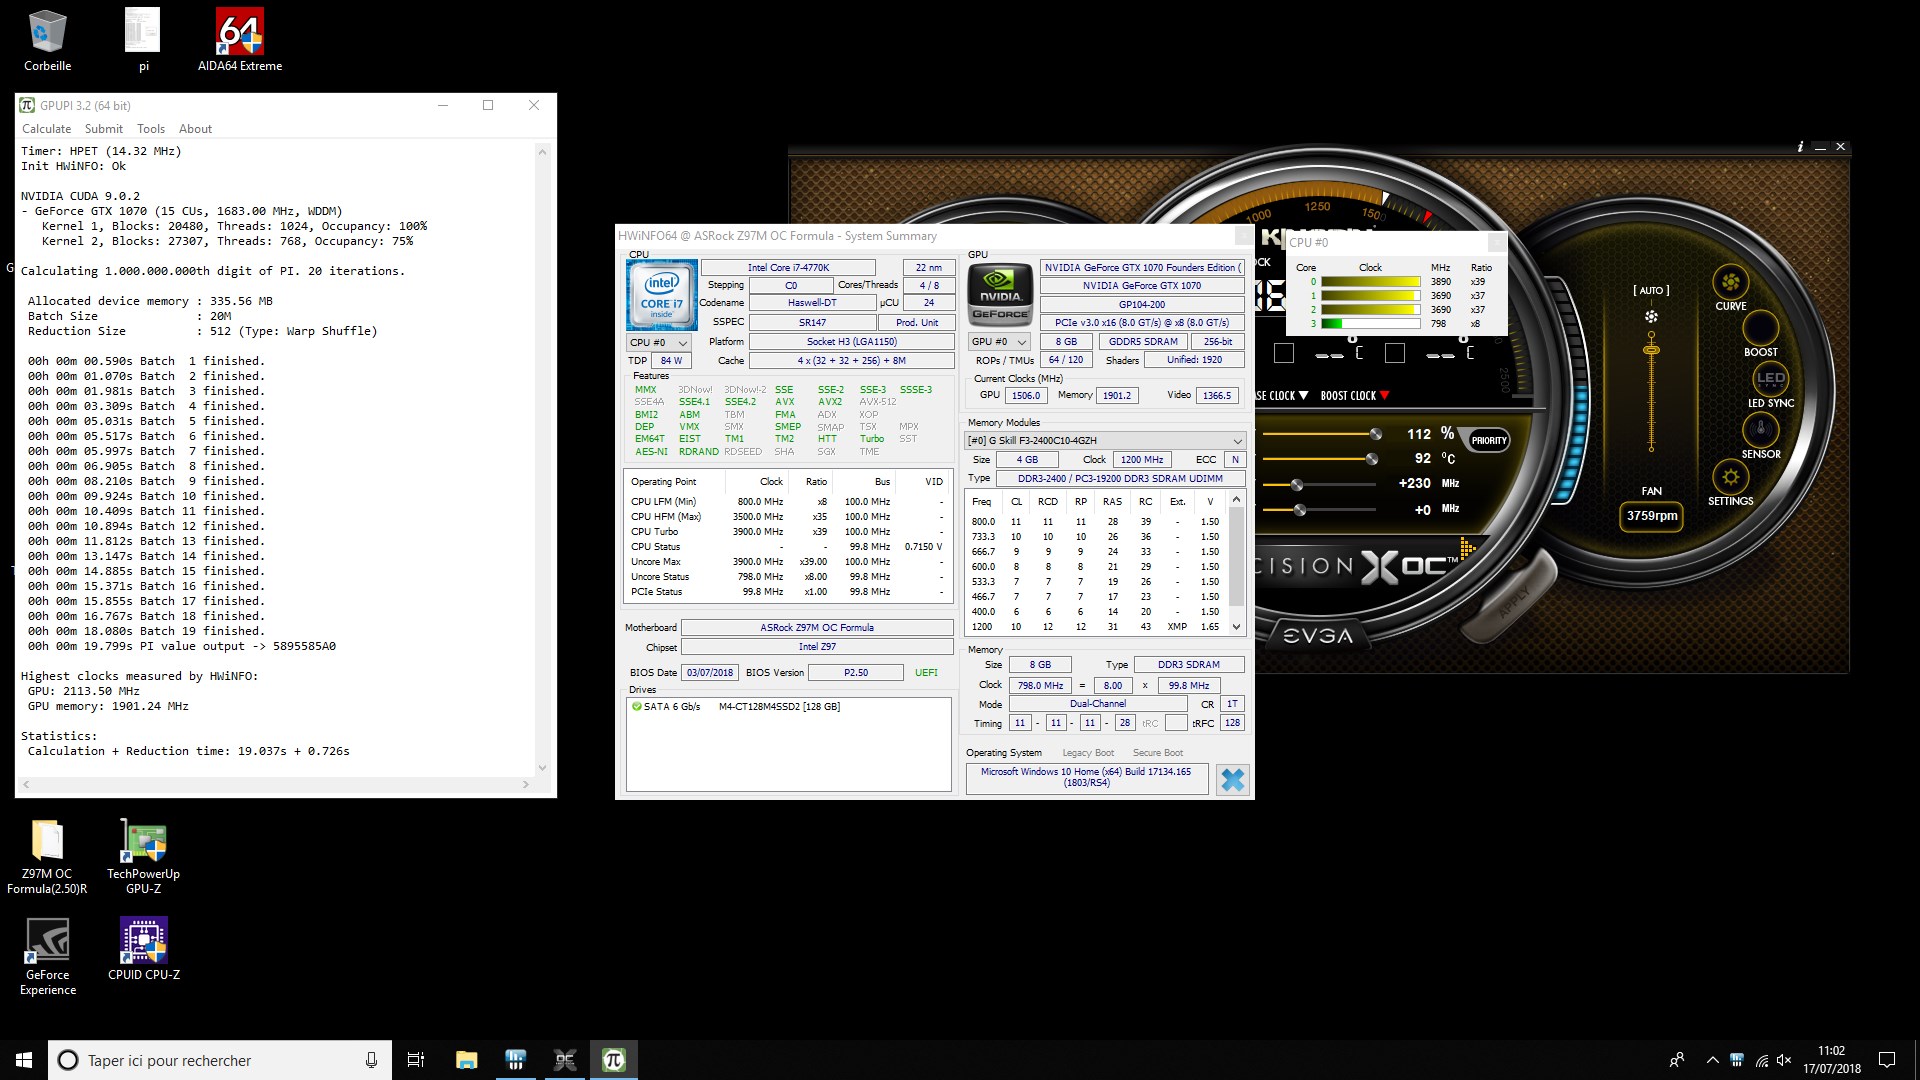Tick the left empty checkbox box in Precision XOC
Viewport: 1920px width, 1080px height.
coord(1284,353)
